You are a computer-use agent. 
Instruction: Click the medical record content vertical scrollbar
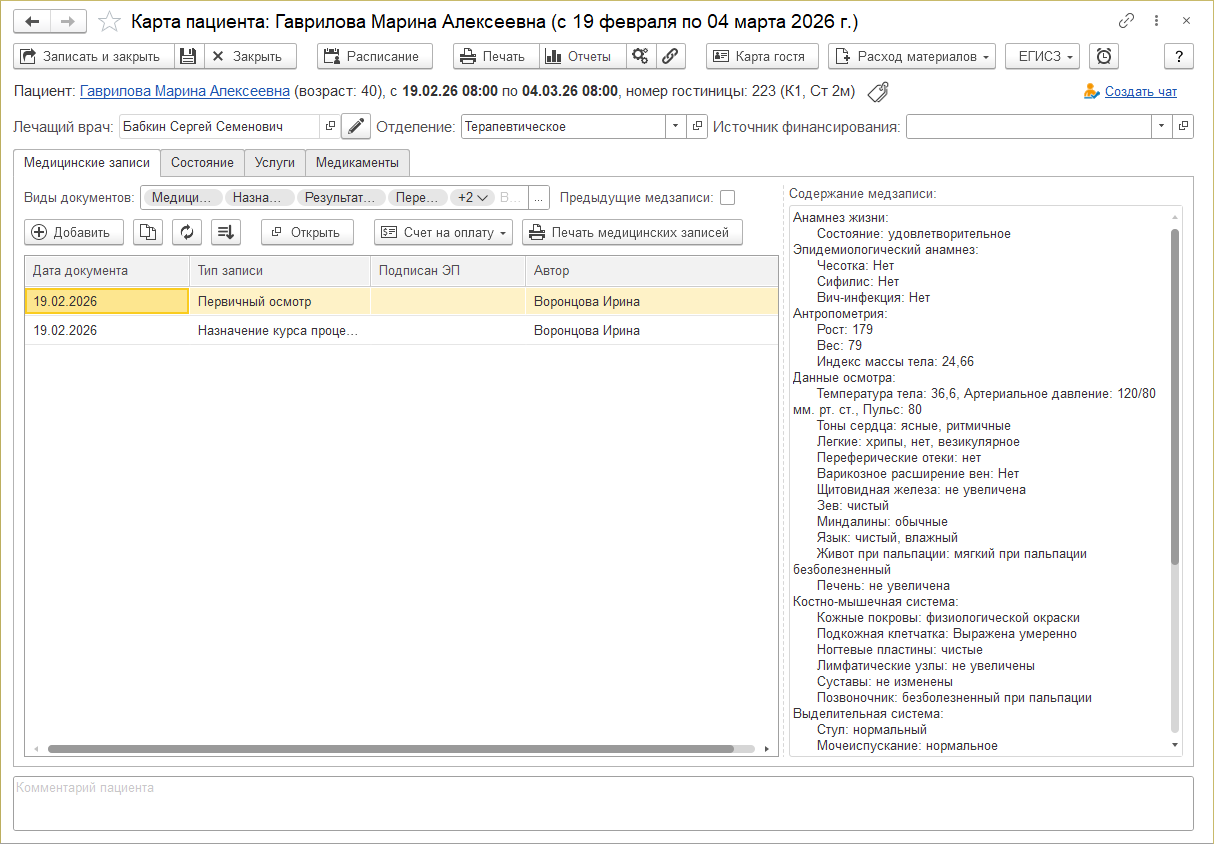[1175, 400]
